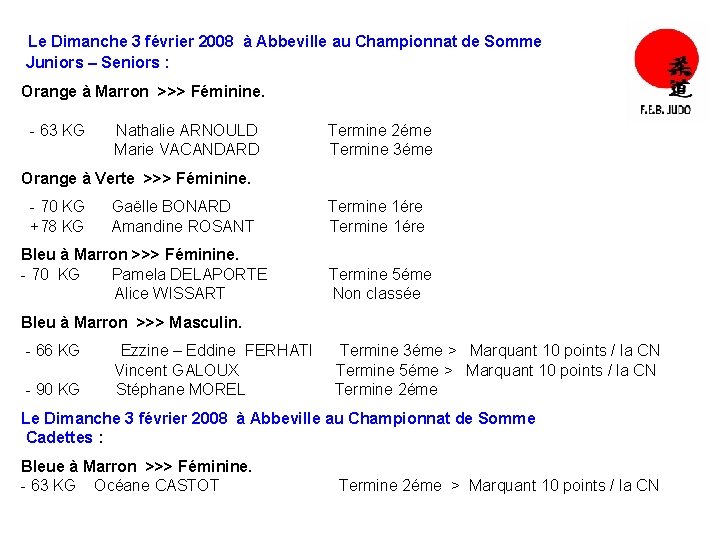Click the name Amandine ROSANT
Image resolution: width=720 pixels, height=540 pixels.
tap(183, 227)
